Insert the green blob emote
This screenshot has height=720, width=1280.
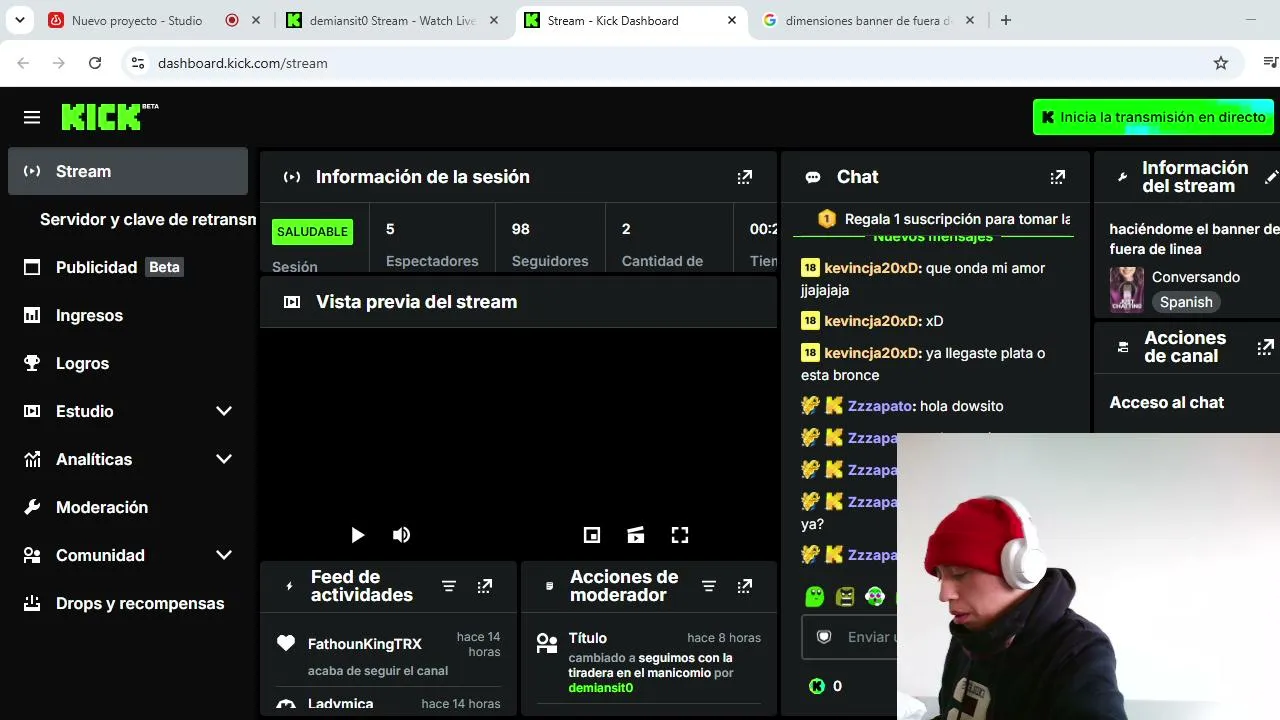(x=815, y=597)
